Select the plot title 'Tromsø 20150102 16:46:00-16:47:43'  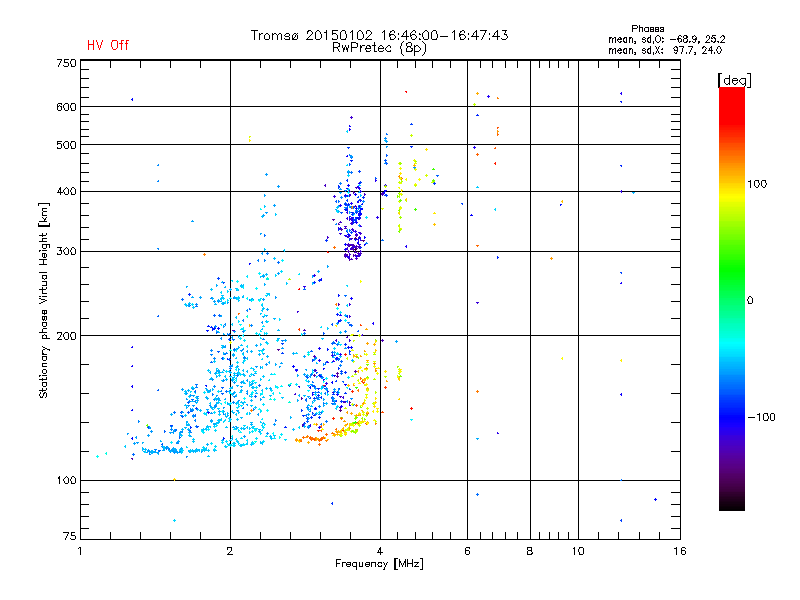coord(379,35)
